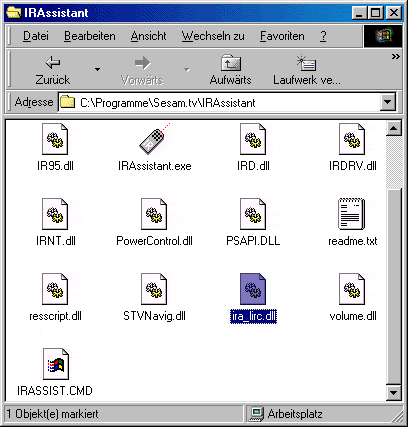Screen dimensions: 408x427
Task: Select the IR95.dll file icon
Action: 55,139
